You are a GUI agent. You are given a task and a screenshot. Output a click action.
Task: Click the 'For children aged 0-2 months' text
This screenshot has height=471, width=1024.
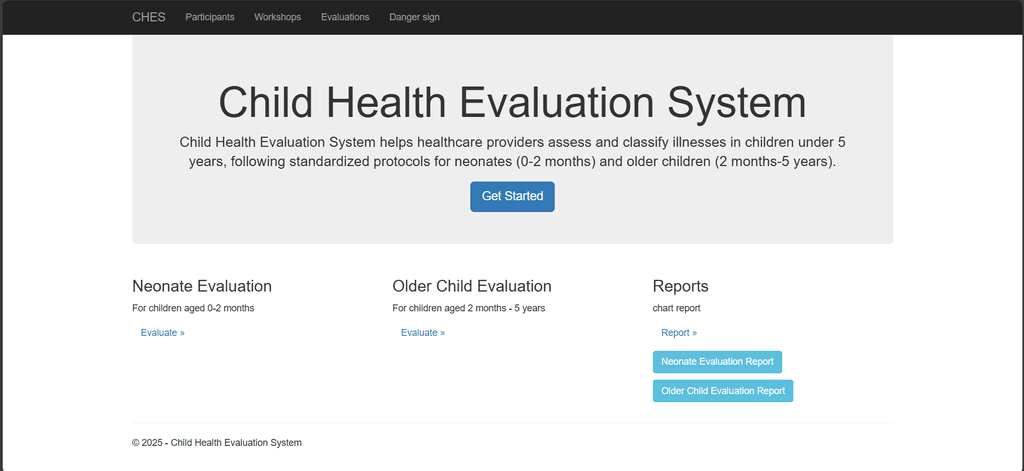(193, 308)
